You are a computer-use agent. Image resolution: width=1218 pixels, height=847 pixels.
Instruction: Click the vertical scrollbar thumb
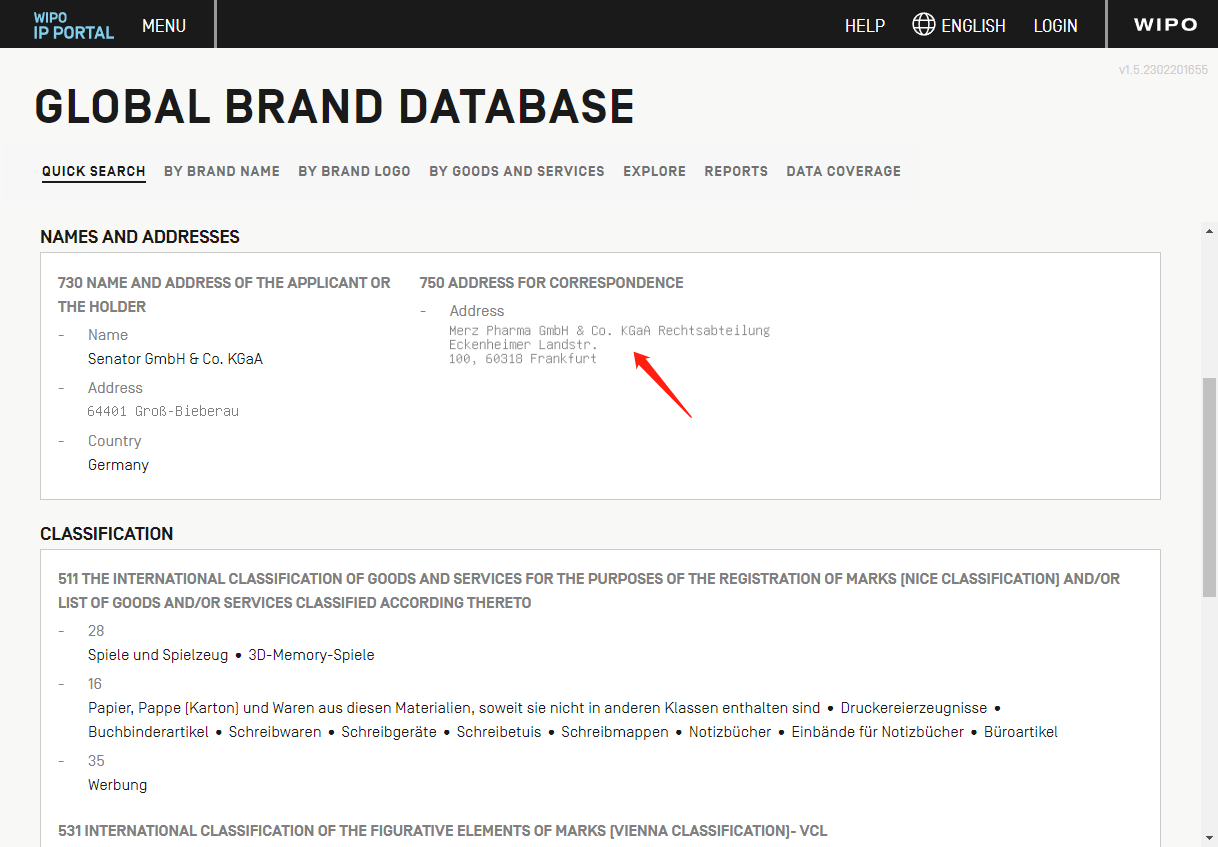[x=1209, y=488]
